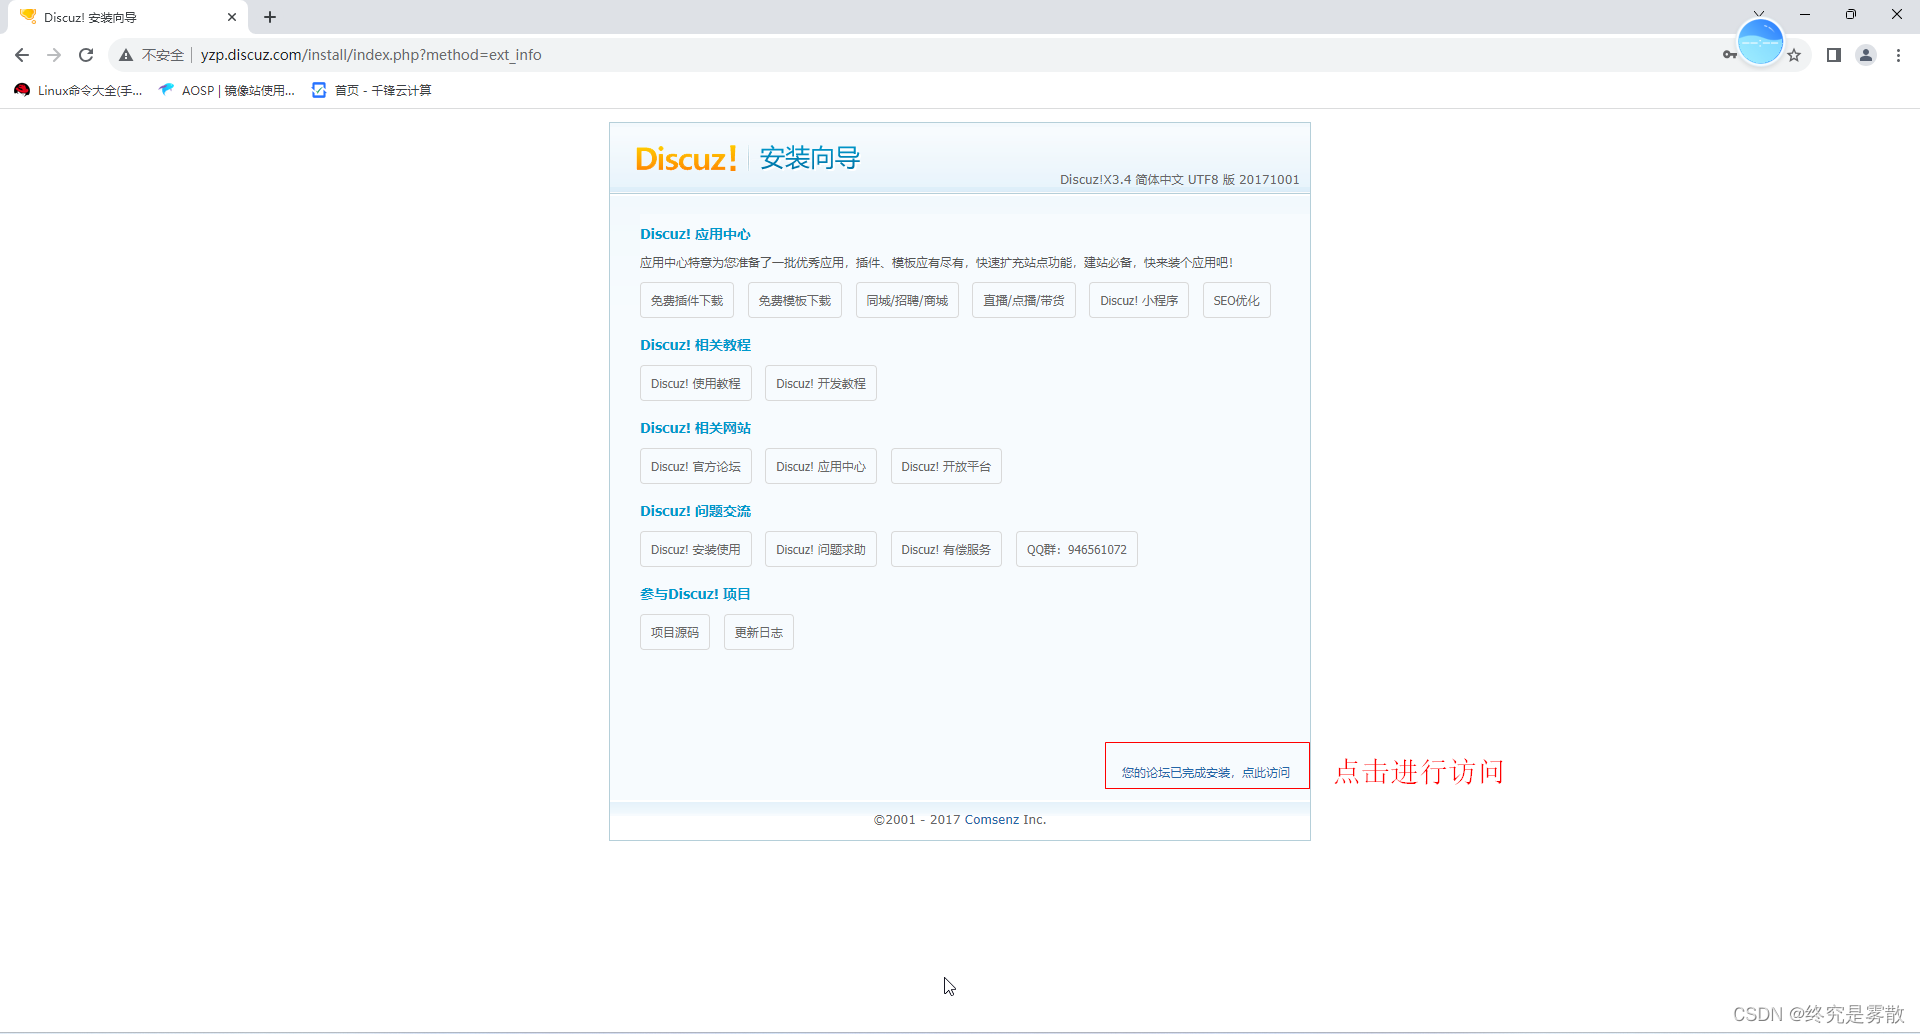The height and width of the screenshot is (1034, 1920).
Task: Click 您的论坛已完成安装，点此访问 link
Action: click(1206, 772)
